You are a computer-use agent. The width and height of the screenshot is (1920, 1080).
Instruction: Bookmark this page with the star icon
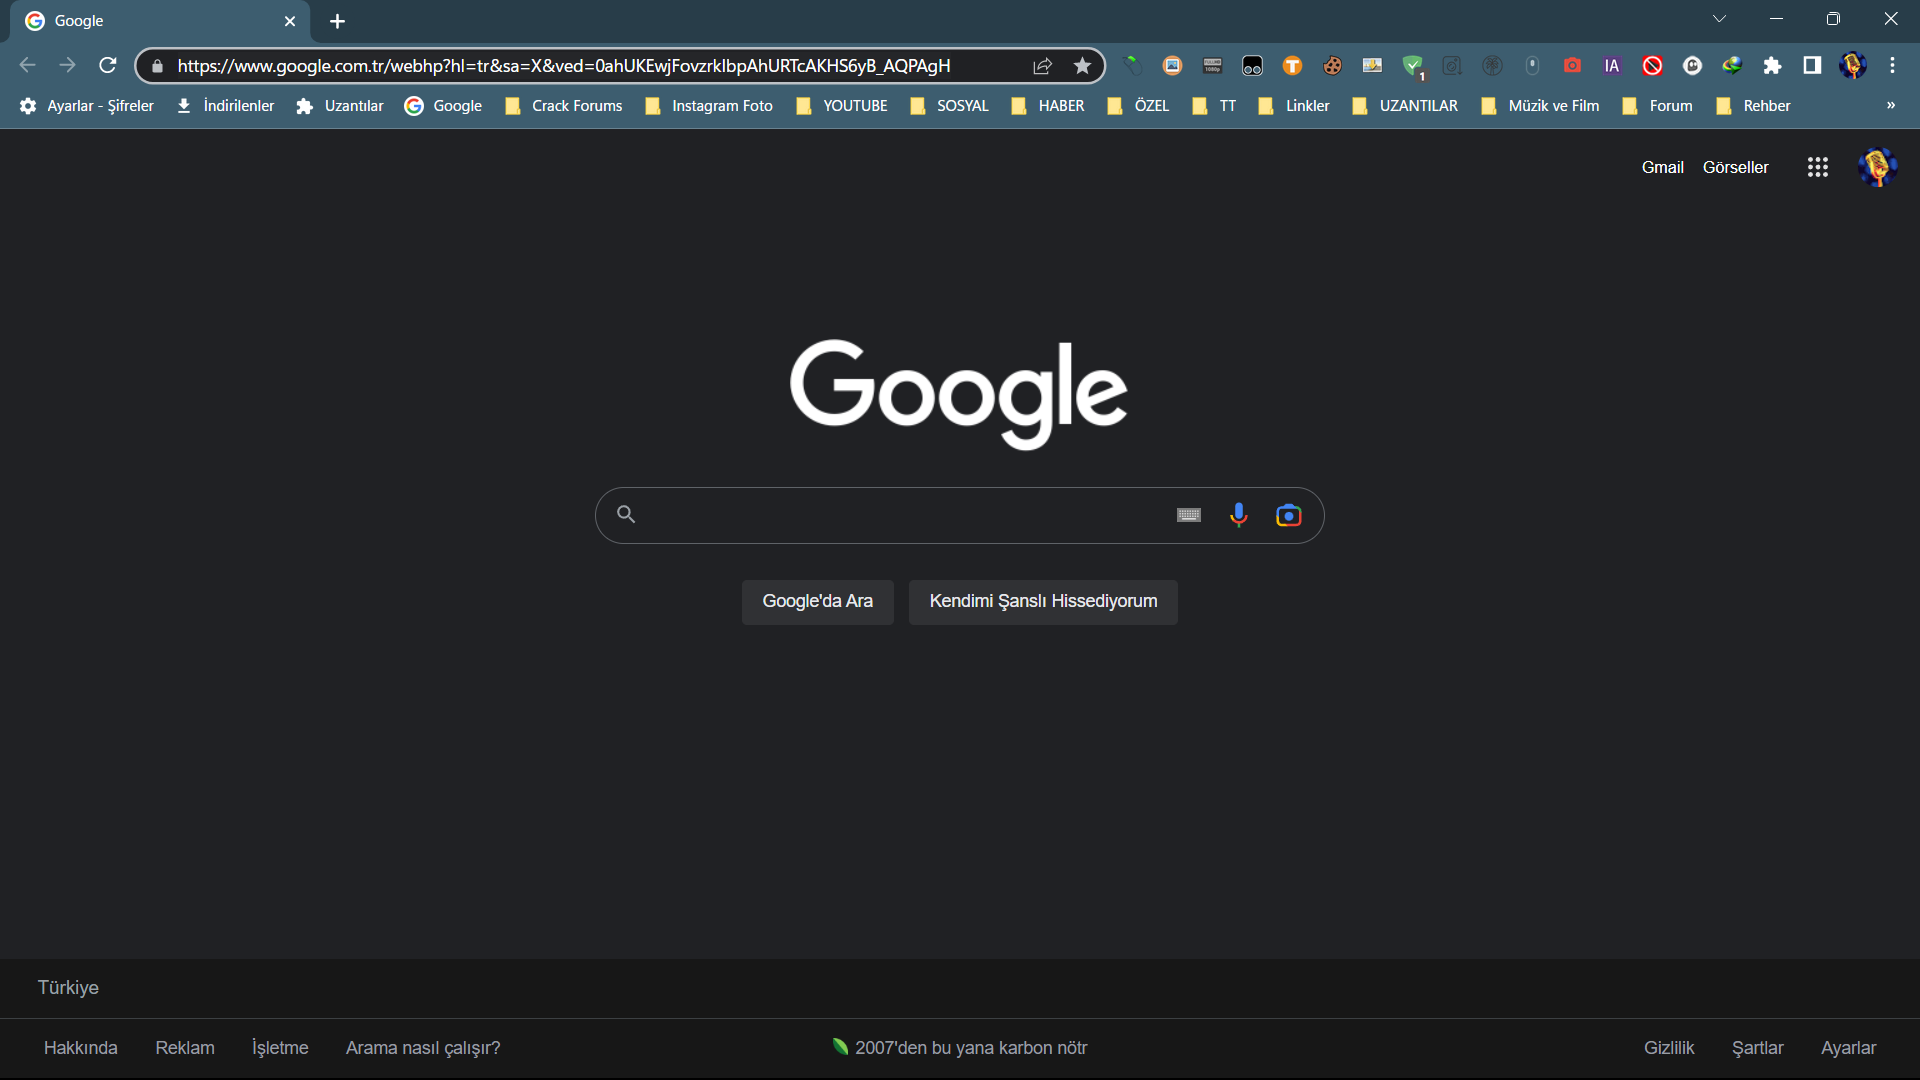pyautogui.click(x=1082, y=66)
